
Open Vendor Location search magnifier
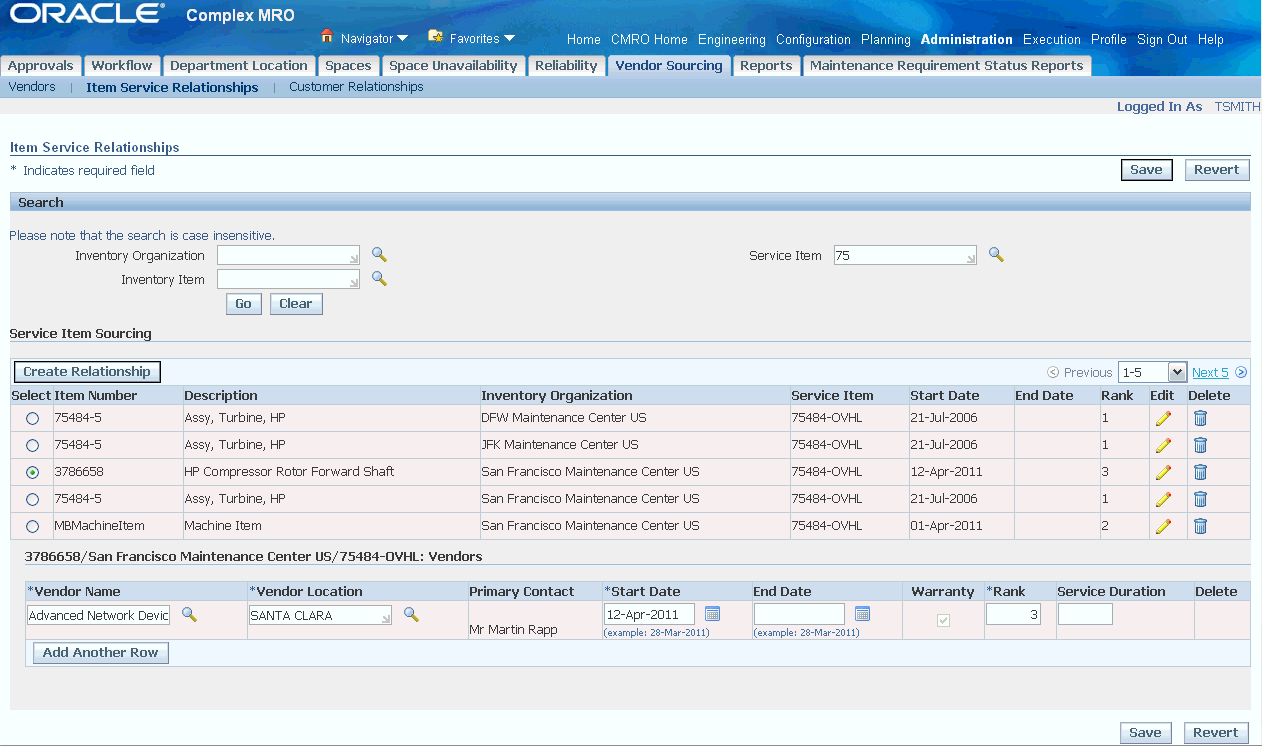click(410, 614)
